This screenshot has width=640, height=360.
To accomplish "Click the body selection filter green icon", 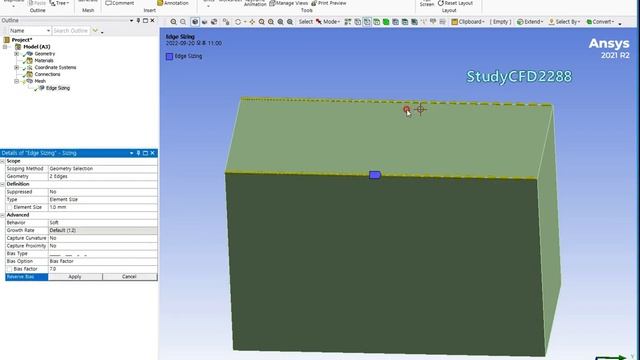I will pos(386,22).
